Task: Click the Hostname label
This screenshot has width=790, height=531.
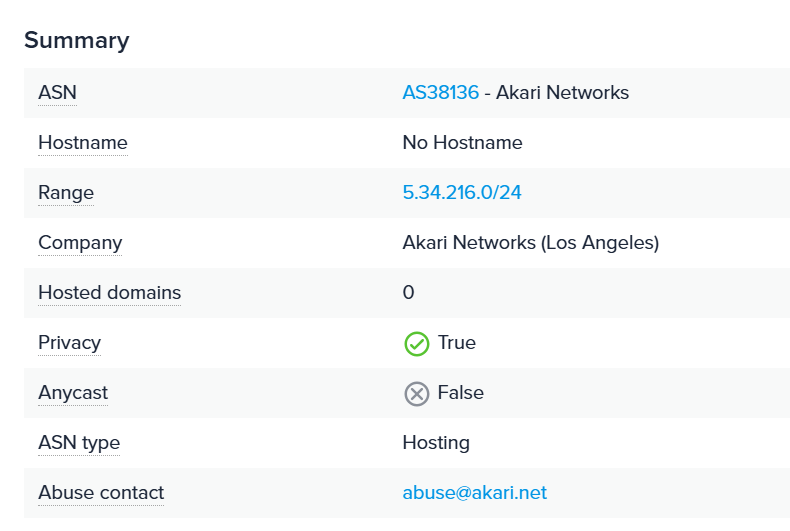Action: click(x=82, y=143)
